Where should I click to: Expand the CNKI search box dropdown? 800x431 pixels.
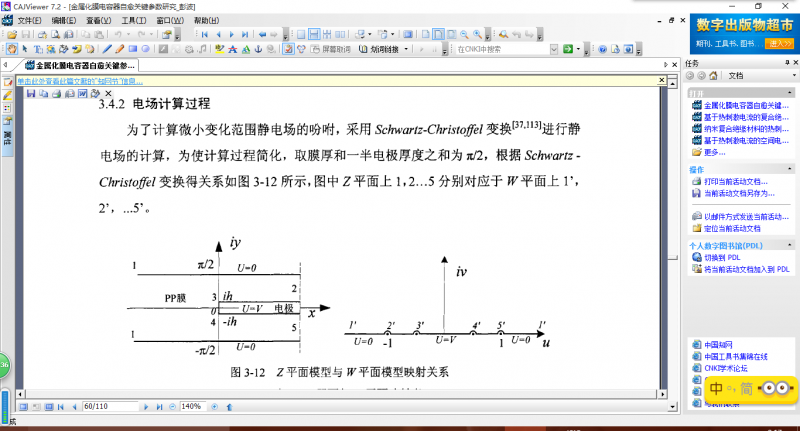(554, 49)
